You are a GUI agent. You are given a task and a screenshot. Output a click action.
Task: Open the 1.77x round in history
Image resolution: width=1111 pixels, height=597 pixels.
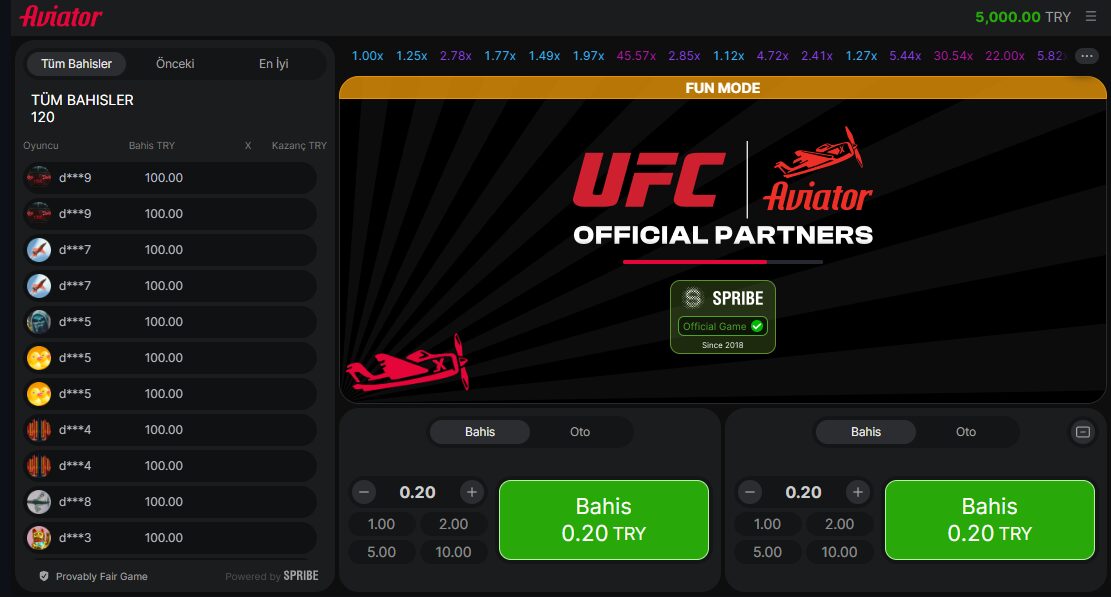500,56
